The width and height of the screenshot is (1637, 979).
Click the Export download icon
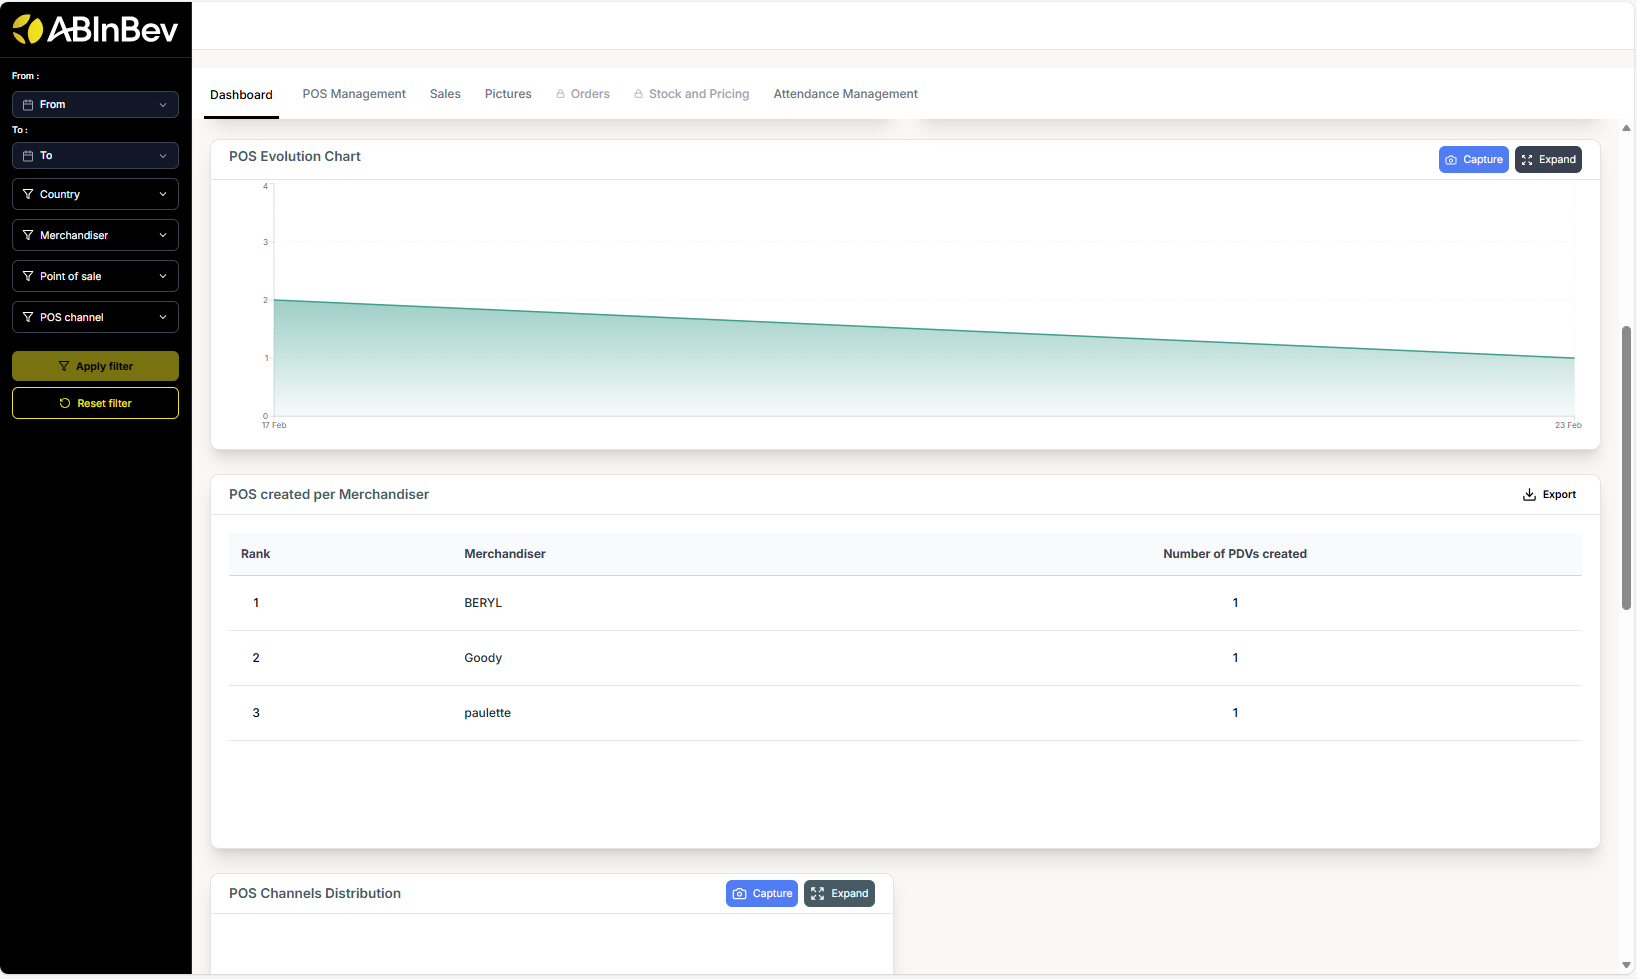point(1529,495)
